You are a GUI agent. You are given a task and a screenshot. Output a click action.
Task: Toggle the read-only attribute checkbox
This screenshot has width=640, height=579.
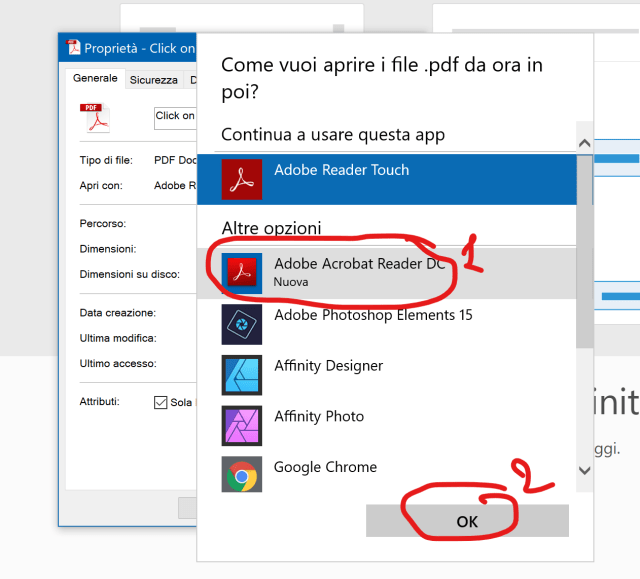160,402
